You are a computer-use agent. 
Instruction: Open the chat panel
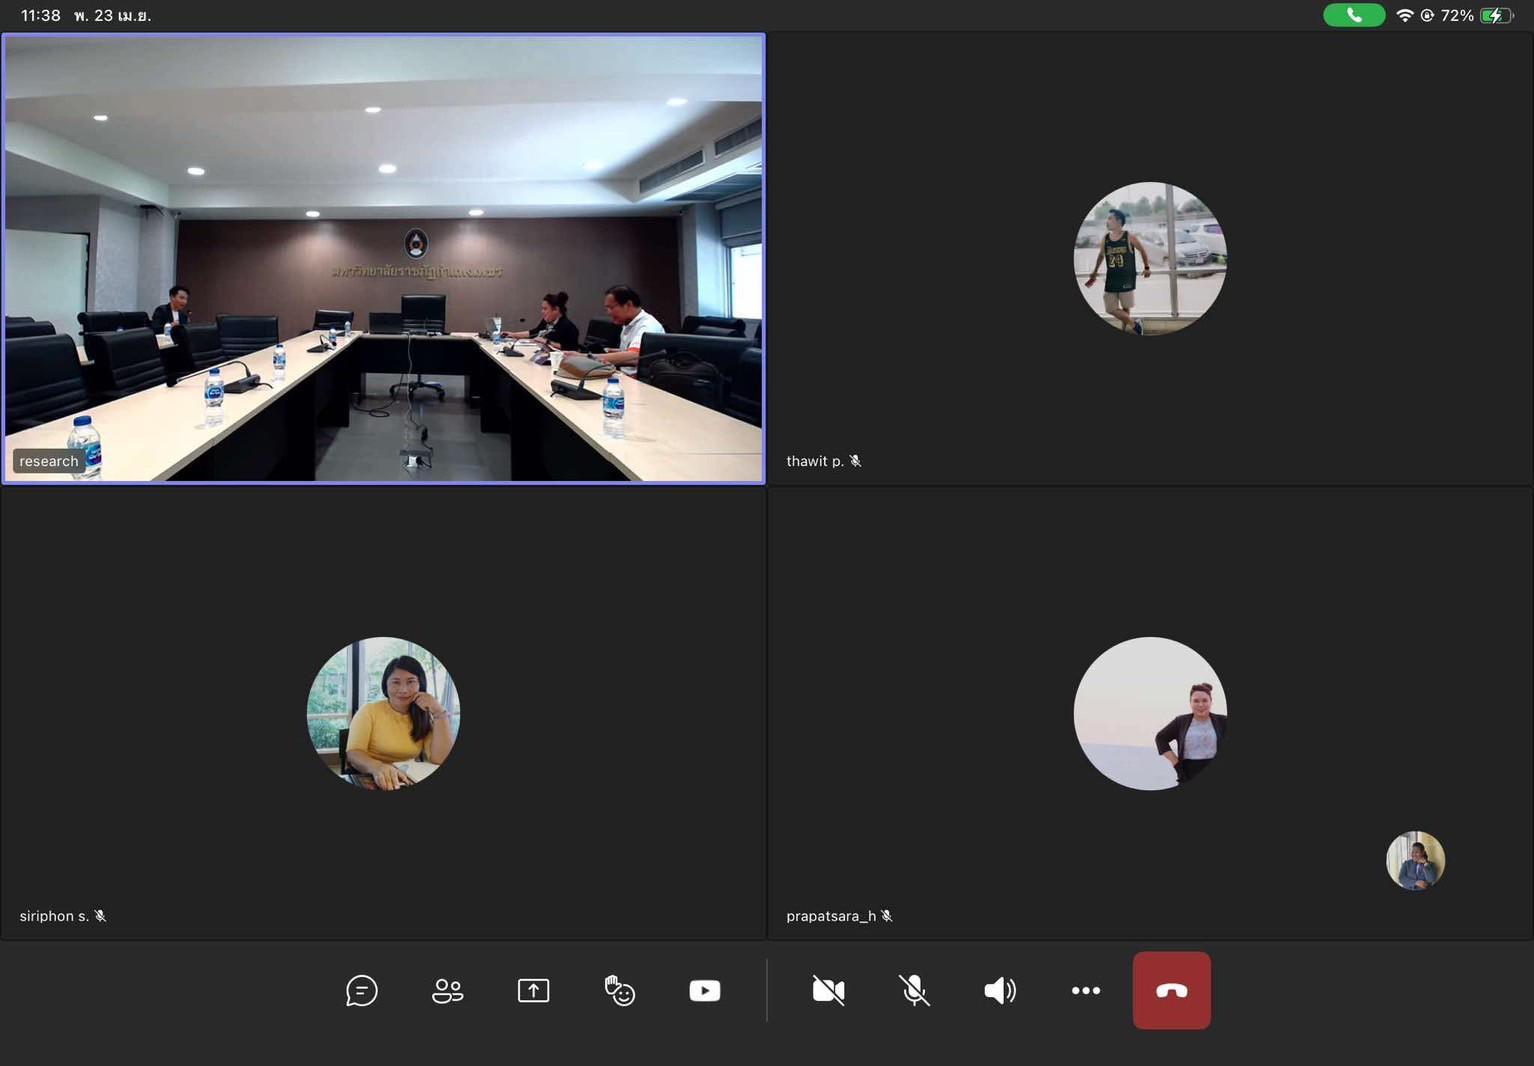tap(361, 990)
